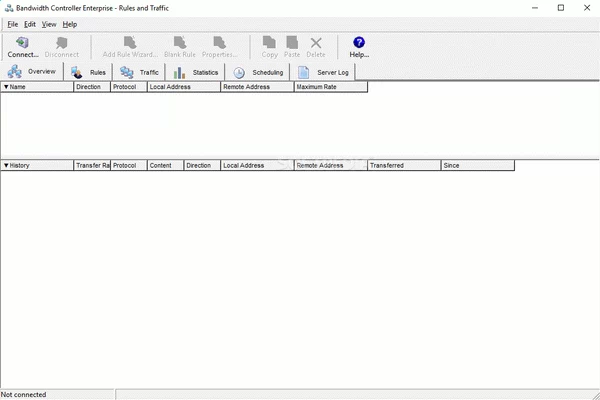Click the Bandwidth Controller title bar icon
The width and height of the screenshot is (600, 400).
click(x=9, y=8)
